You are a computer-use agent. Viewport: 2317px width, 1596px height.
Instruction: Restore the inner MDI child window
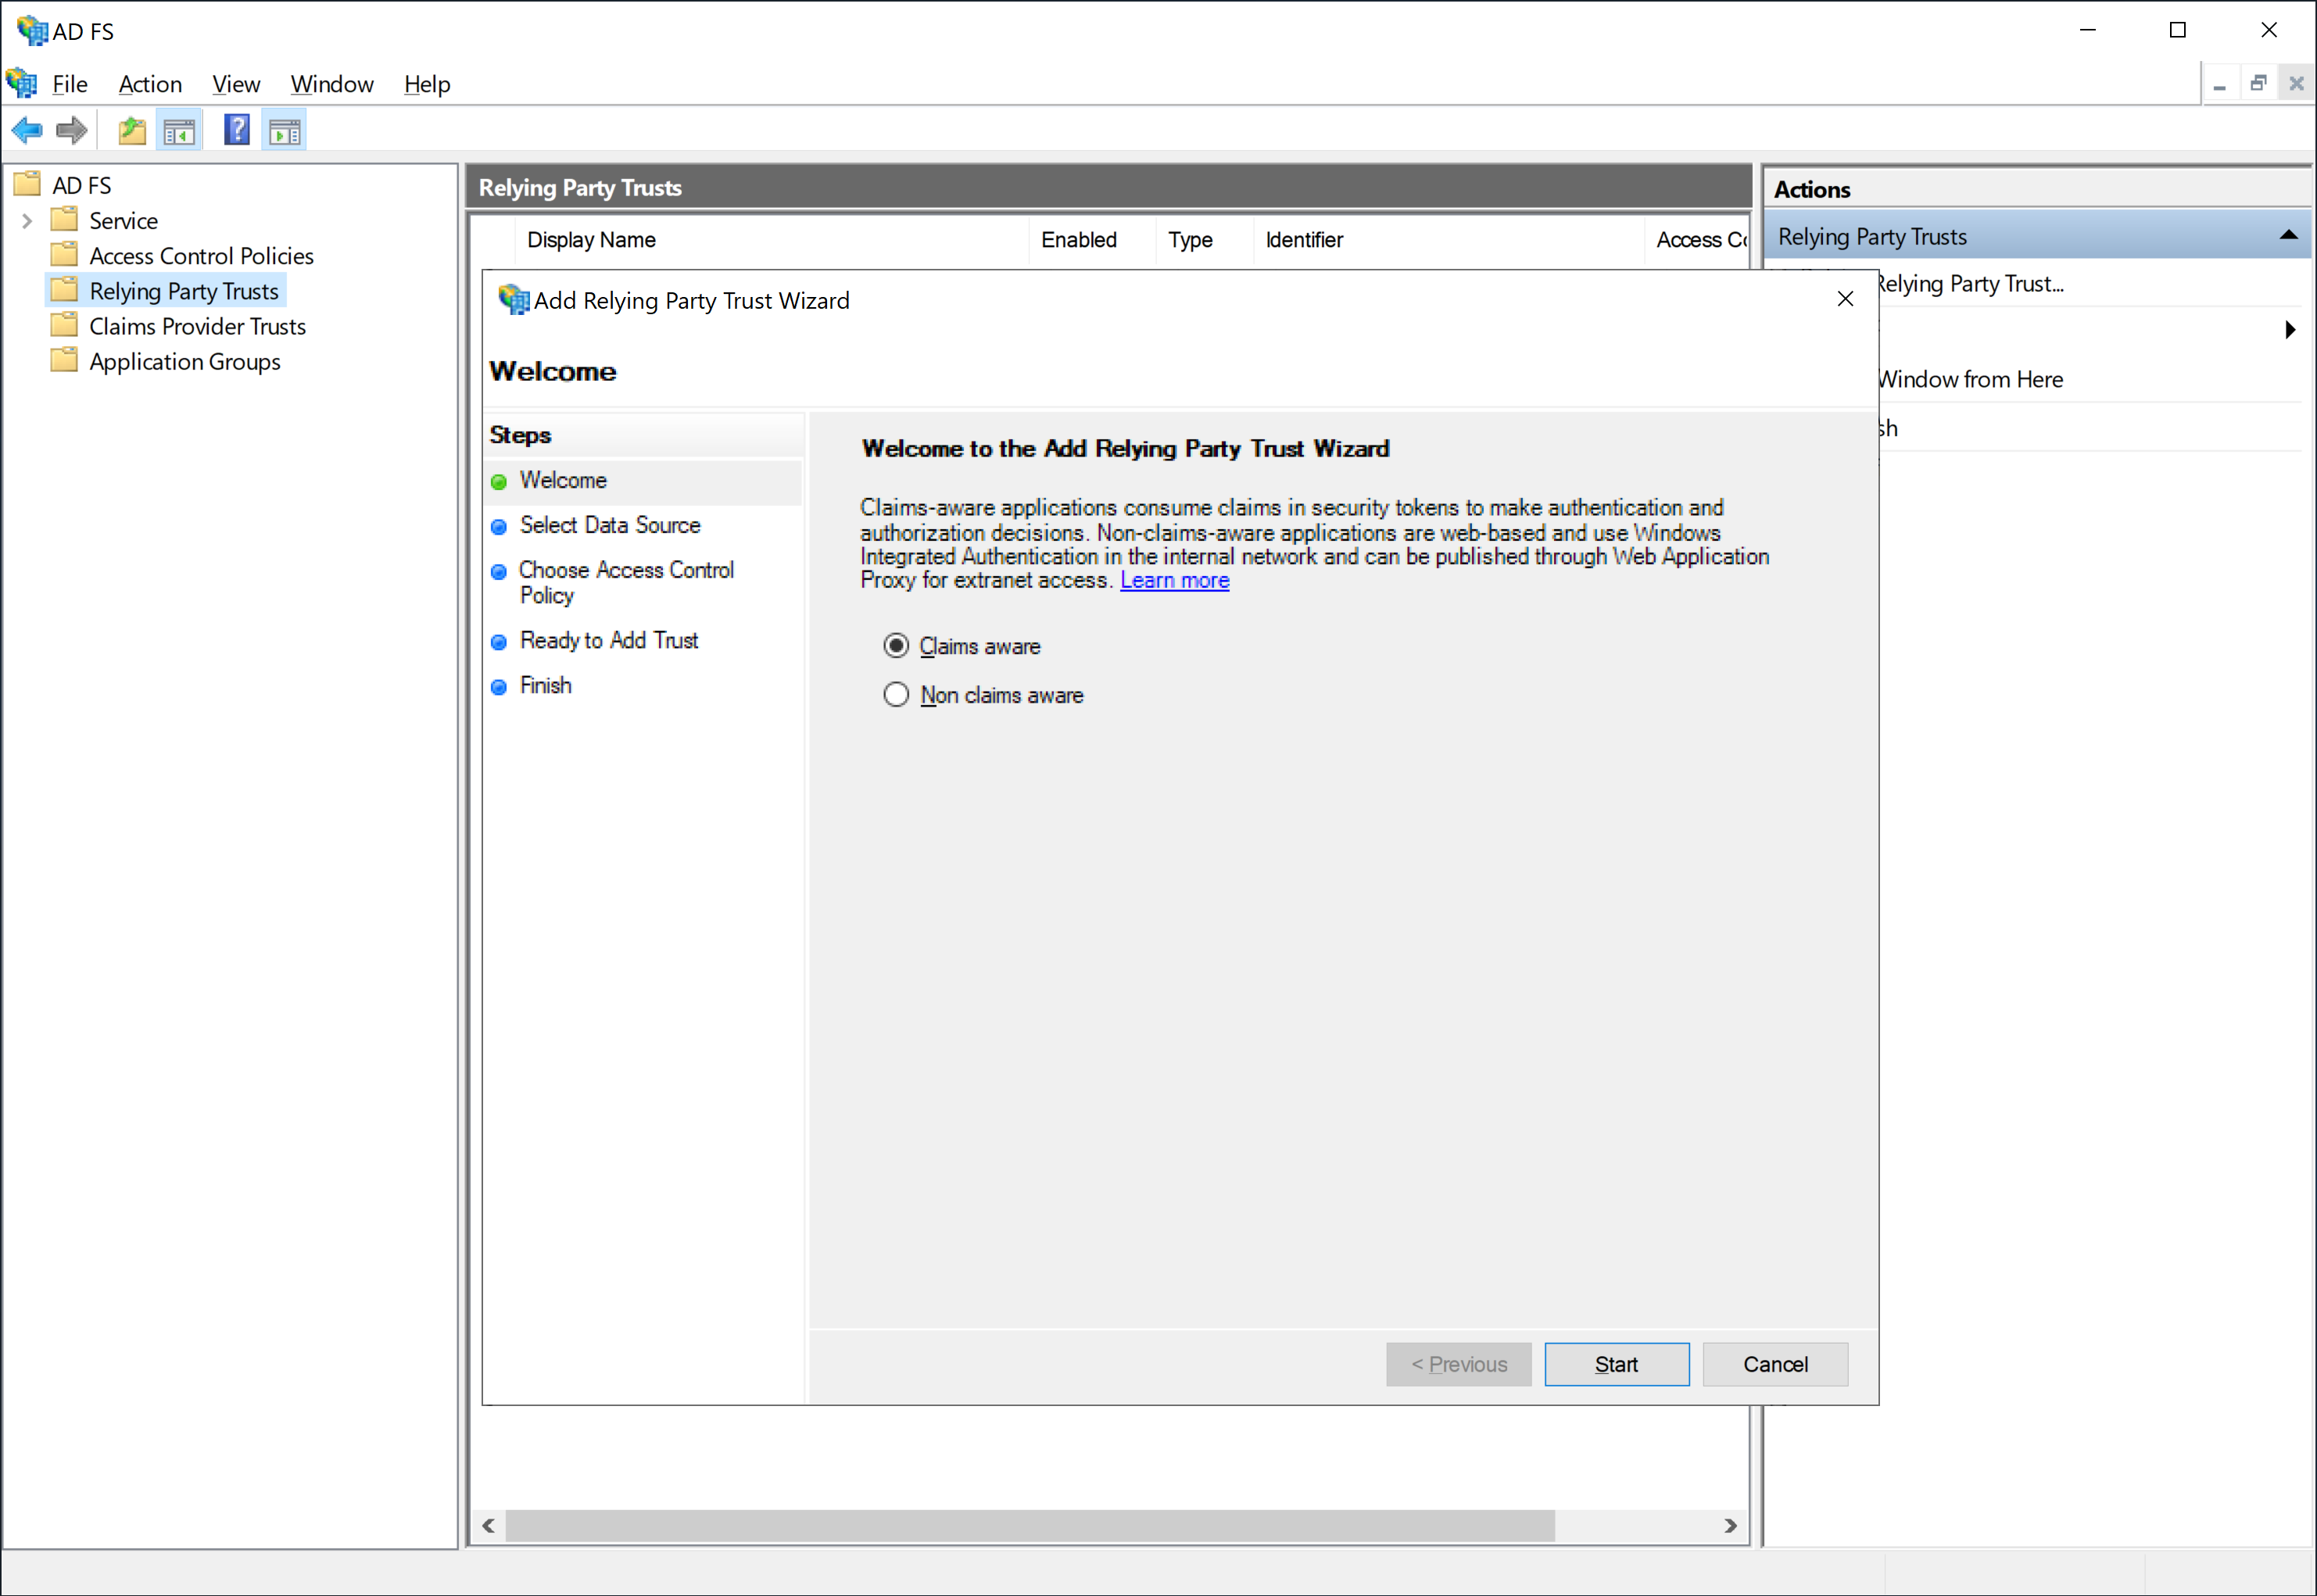[x=2258, y=84]
